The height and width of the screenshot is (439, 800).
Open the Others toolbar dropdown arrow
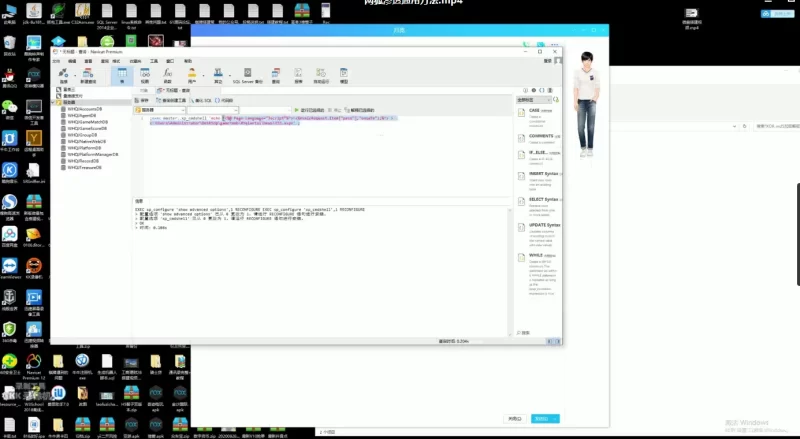[x=230, y=76]
